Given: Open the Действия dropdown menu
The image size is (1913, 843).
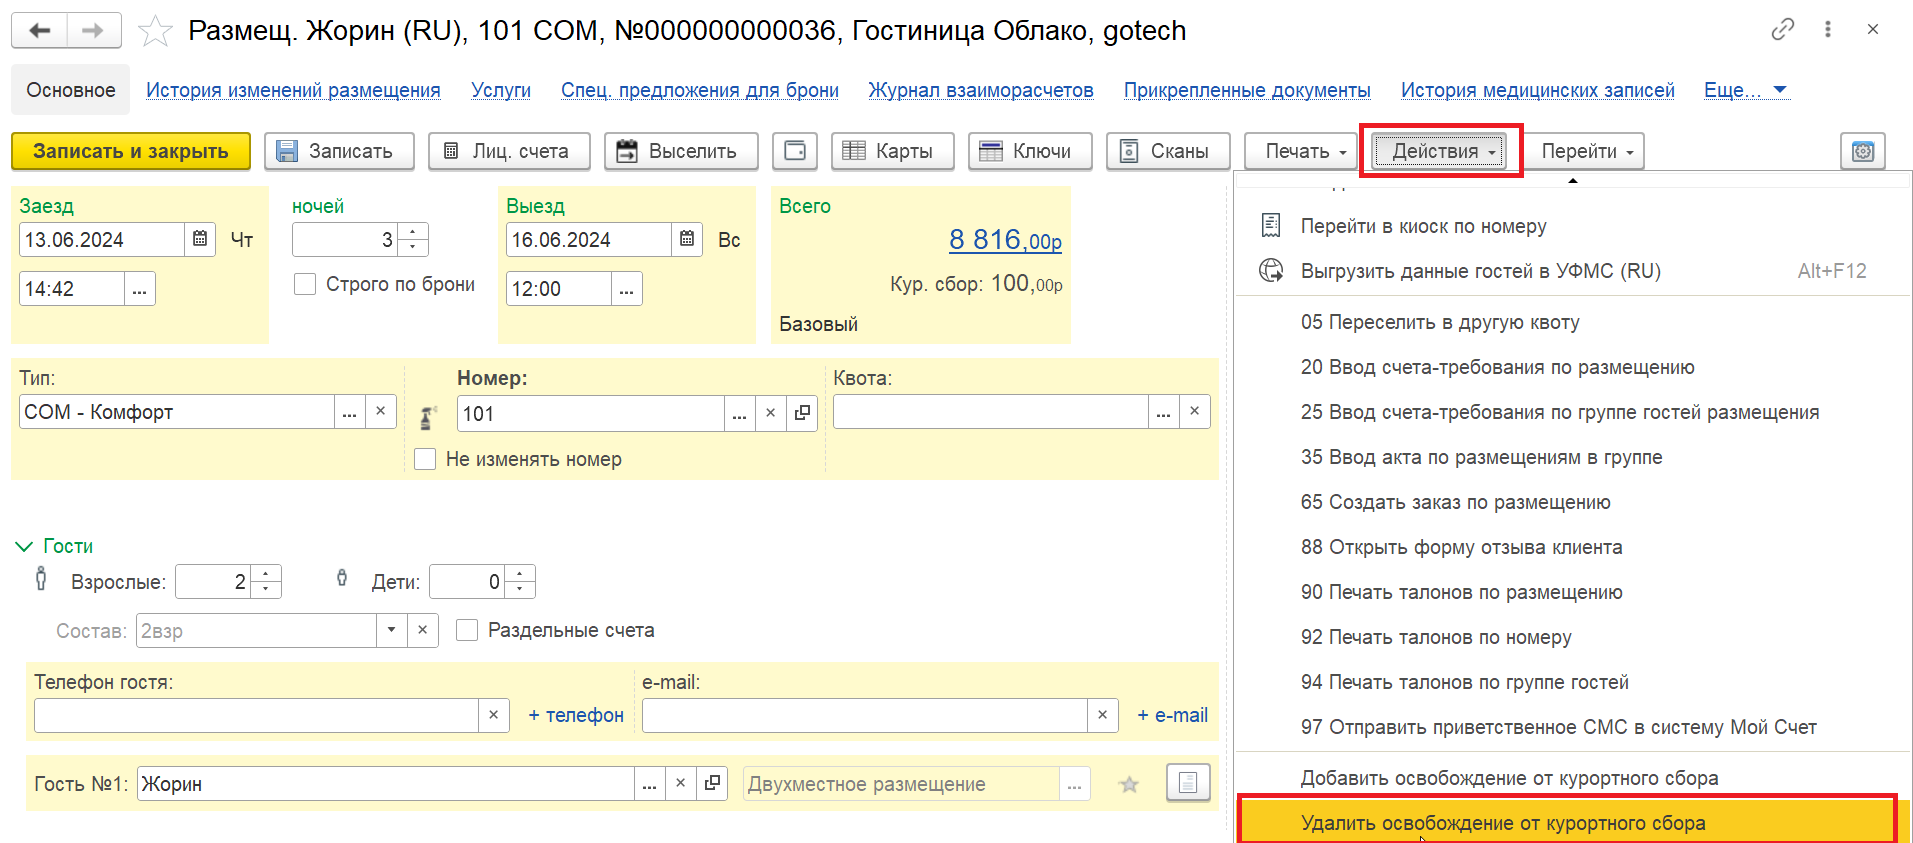Looking at the screenshot, I should [1439, 151].
